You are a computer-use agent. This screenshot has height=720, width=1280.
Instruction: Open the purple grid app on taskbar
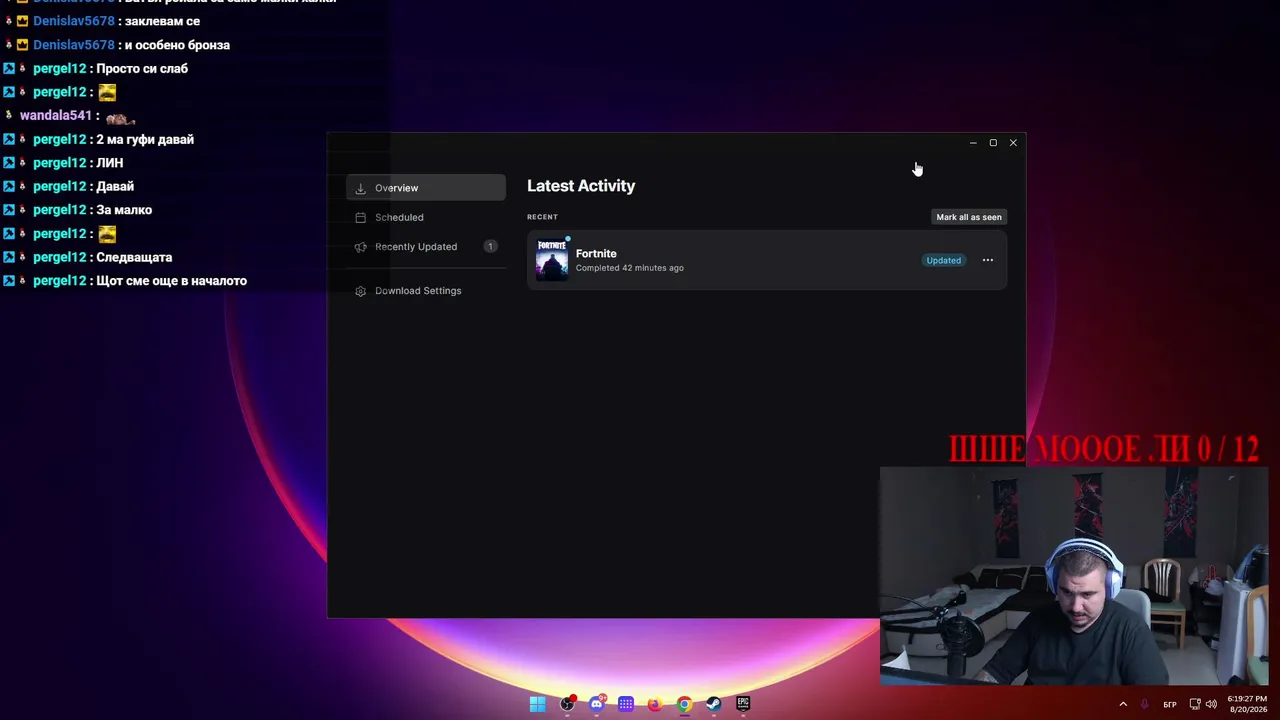coord(626,704)
